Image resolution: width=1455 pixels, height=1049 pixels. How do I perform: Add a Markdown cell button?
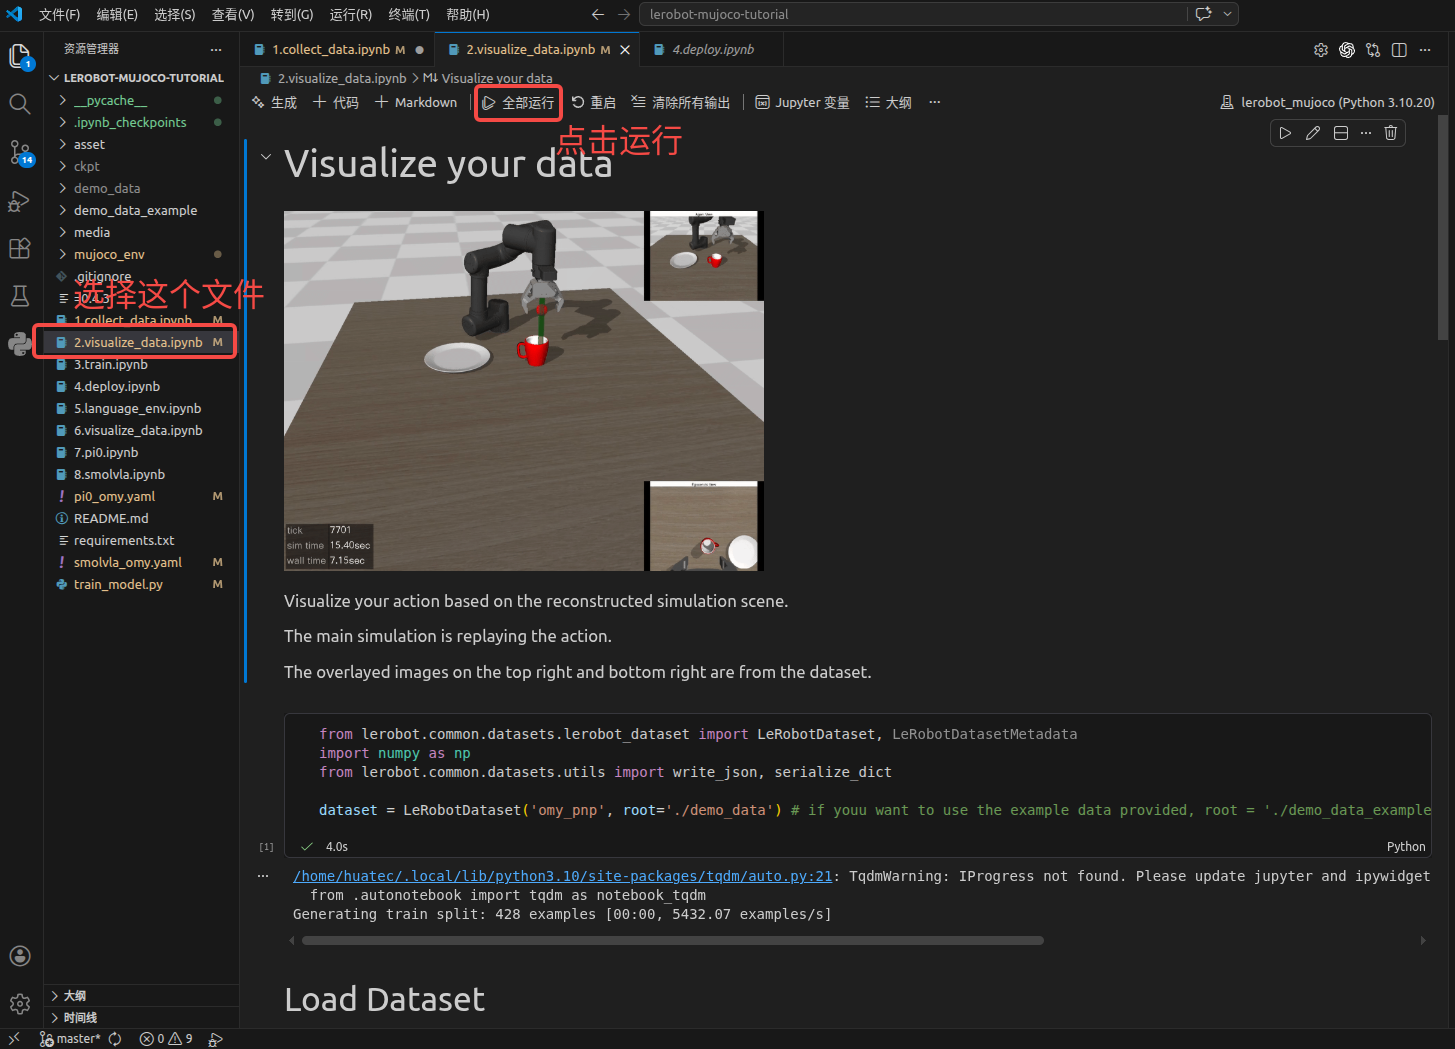416,102
